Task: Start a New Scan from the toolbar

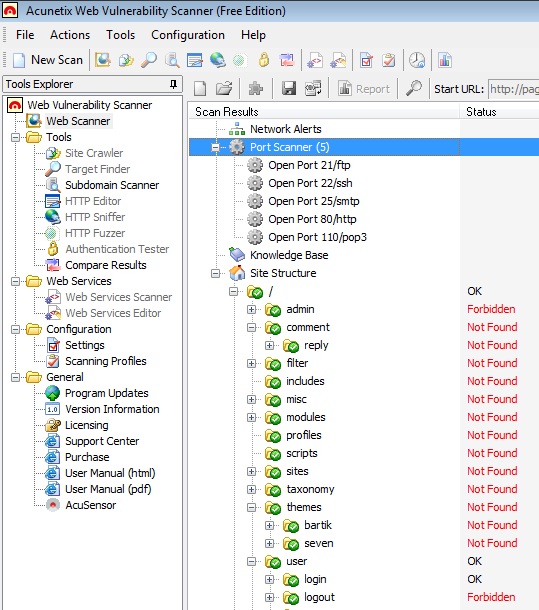Action: (48, 60)
